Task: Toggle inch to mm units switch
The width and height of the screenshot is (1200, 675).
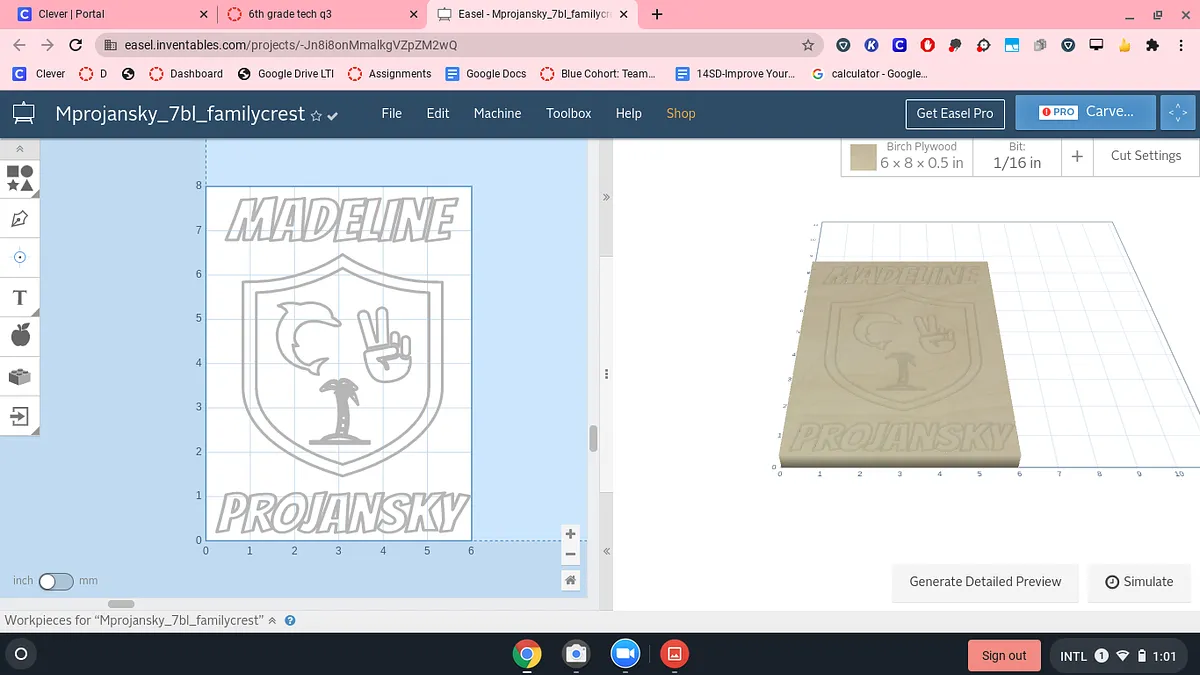Action: coord(56,581)
